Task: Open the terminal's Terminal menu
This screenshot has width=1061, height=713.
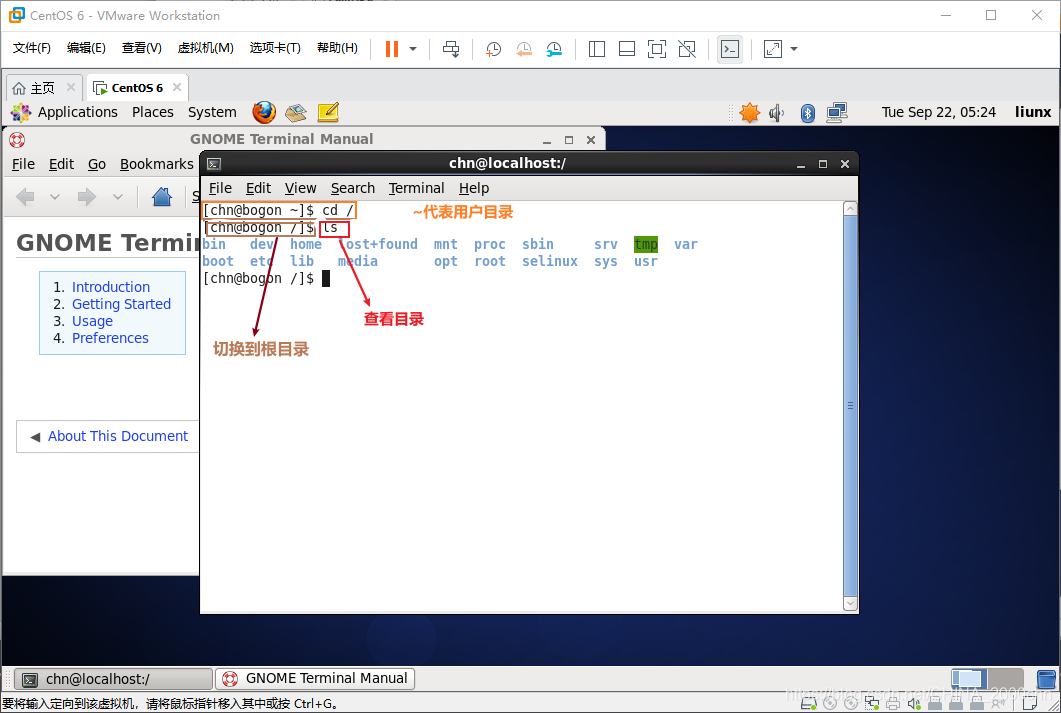Action: (x=416, y=188)
